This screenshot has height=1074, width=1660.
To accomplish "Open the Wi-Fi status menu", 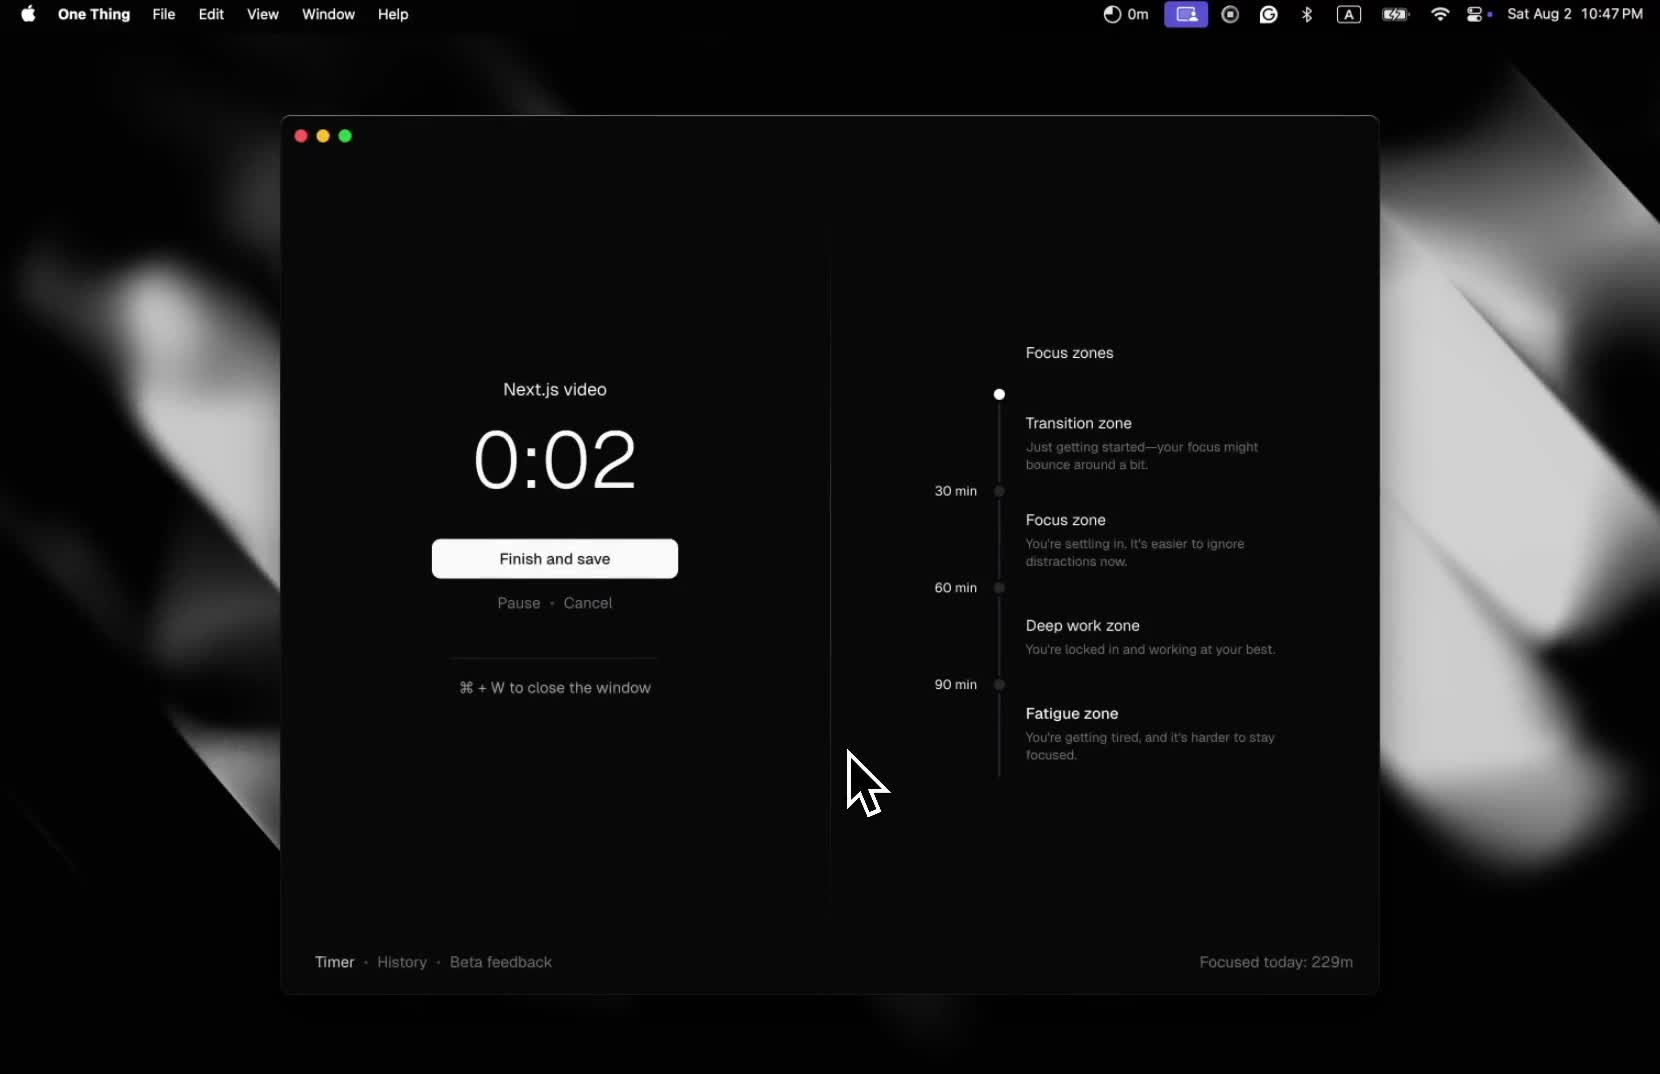I will 1440,14.
